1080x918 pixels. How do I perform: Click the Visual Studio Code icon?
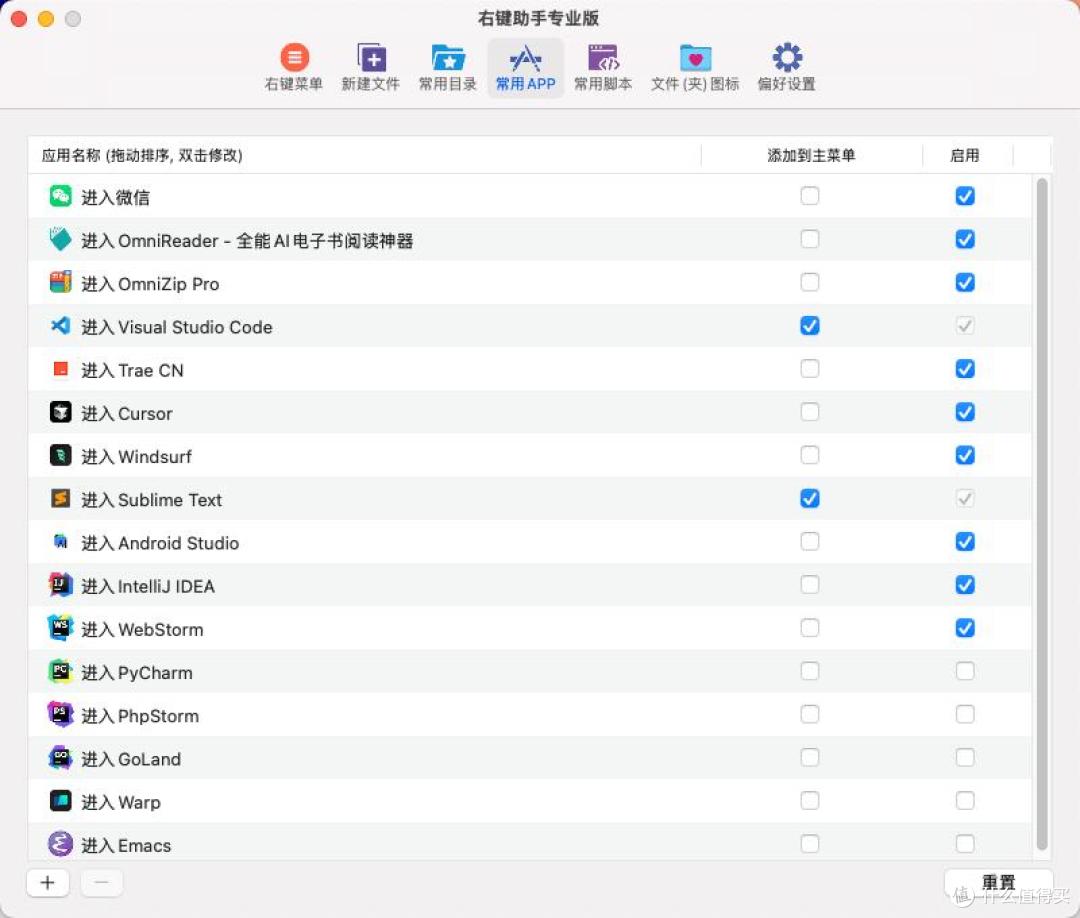coord(61,326)
